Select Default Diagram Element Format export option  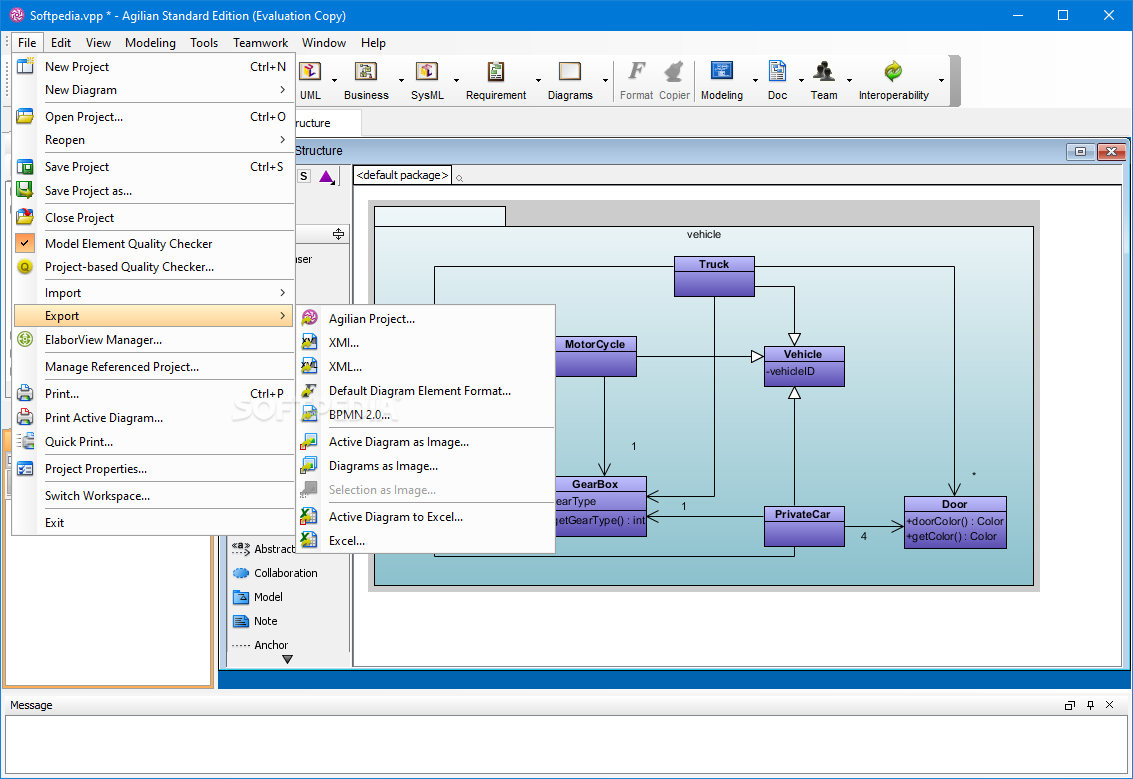pos(426,390)
